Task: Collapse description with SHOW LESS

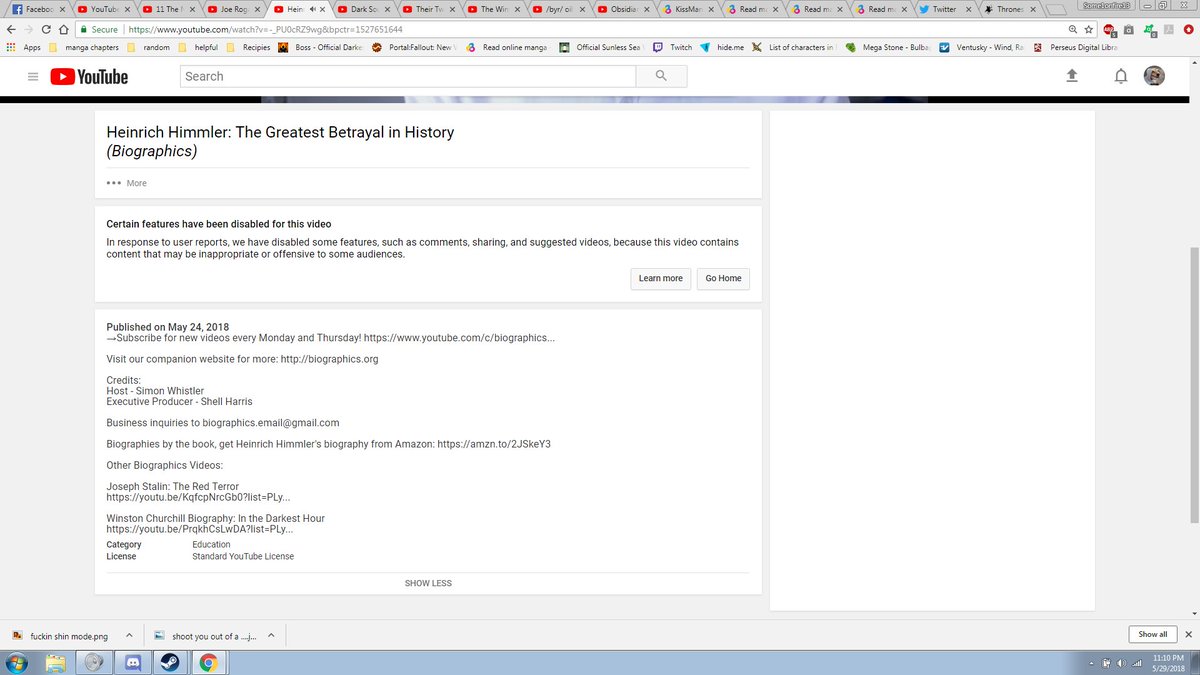Action: point(428,583)
